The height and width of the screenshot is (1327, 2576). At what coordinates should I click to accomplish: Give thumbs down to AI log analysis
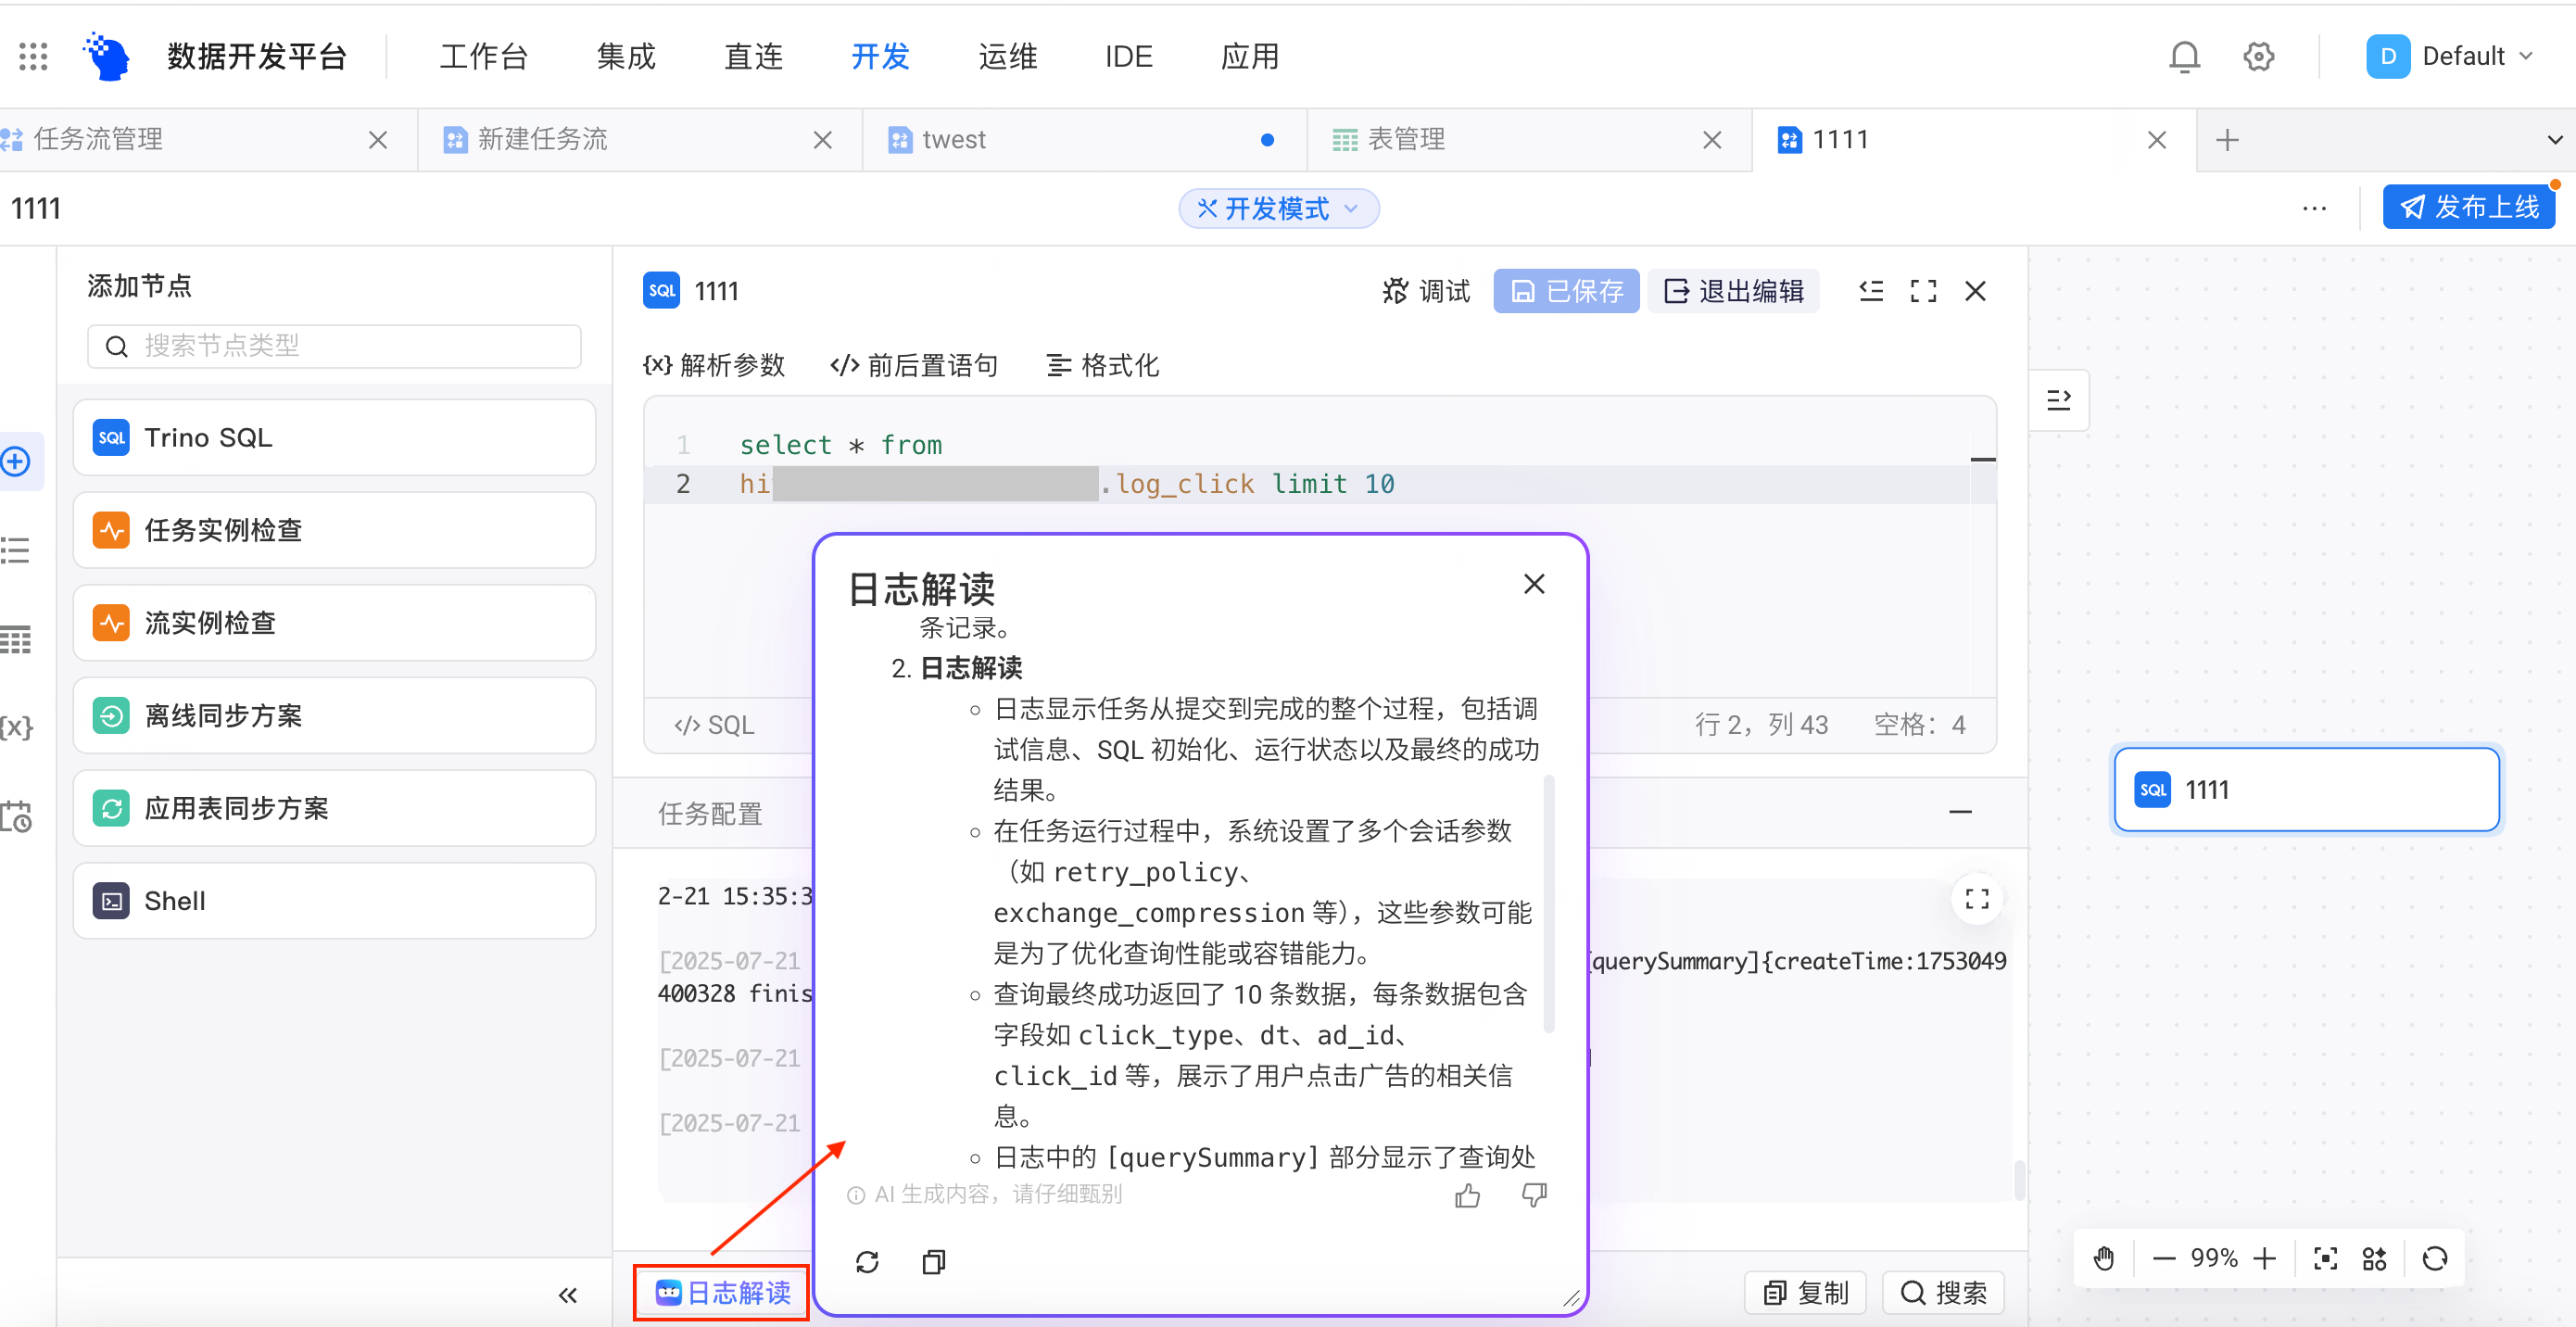(x=1534, y=1195)
